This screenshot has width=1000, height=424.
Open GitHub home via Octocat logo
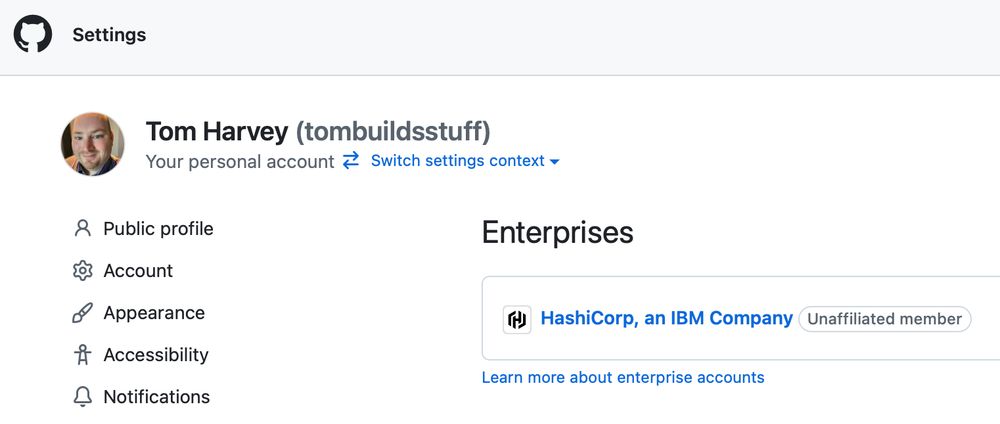point(33,34)
